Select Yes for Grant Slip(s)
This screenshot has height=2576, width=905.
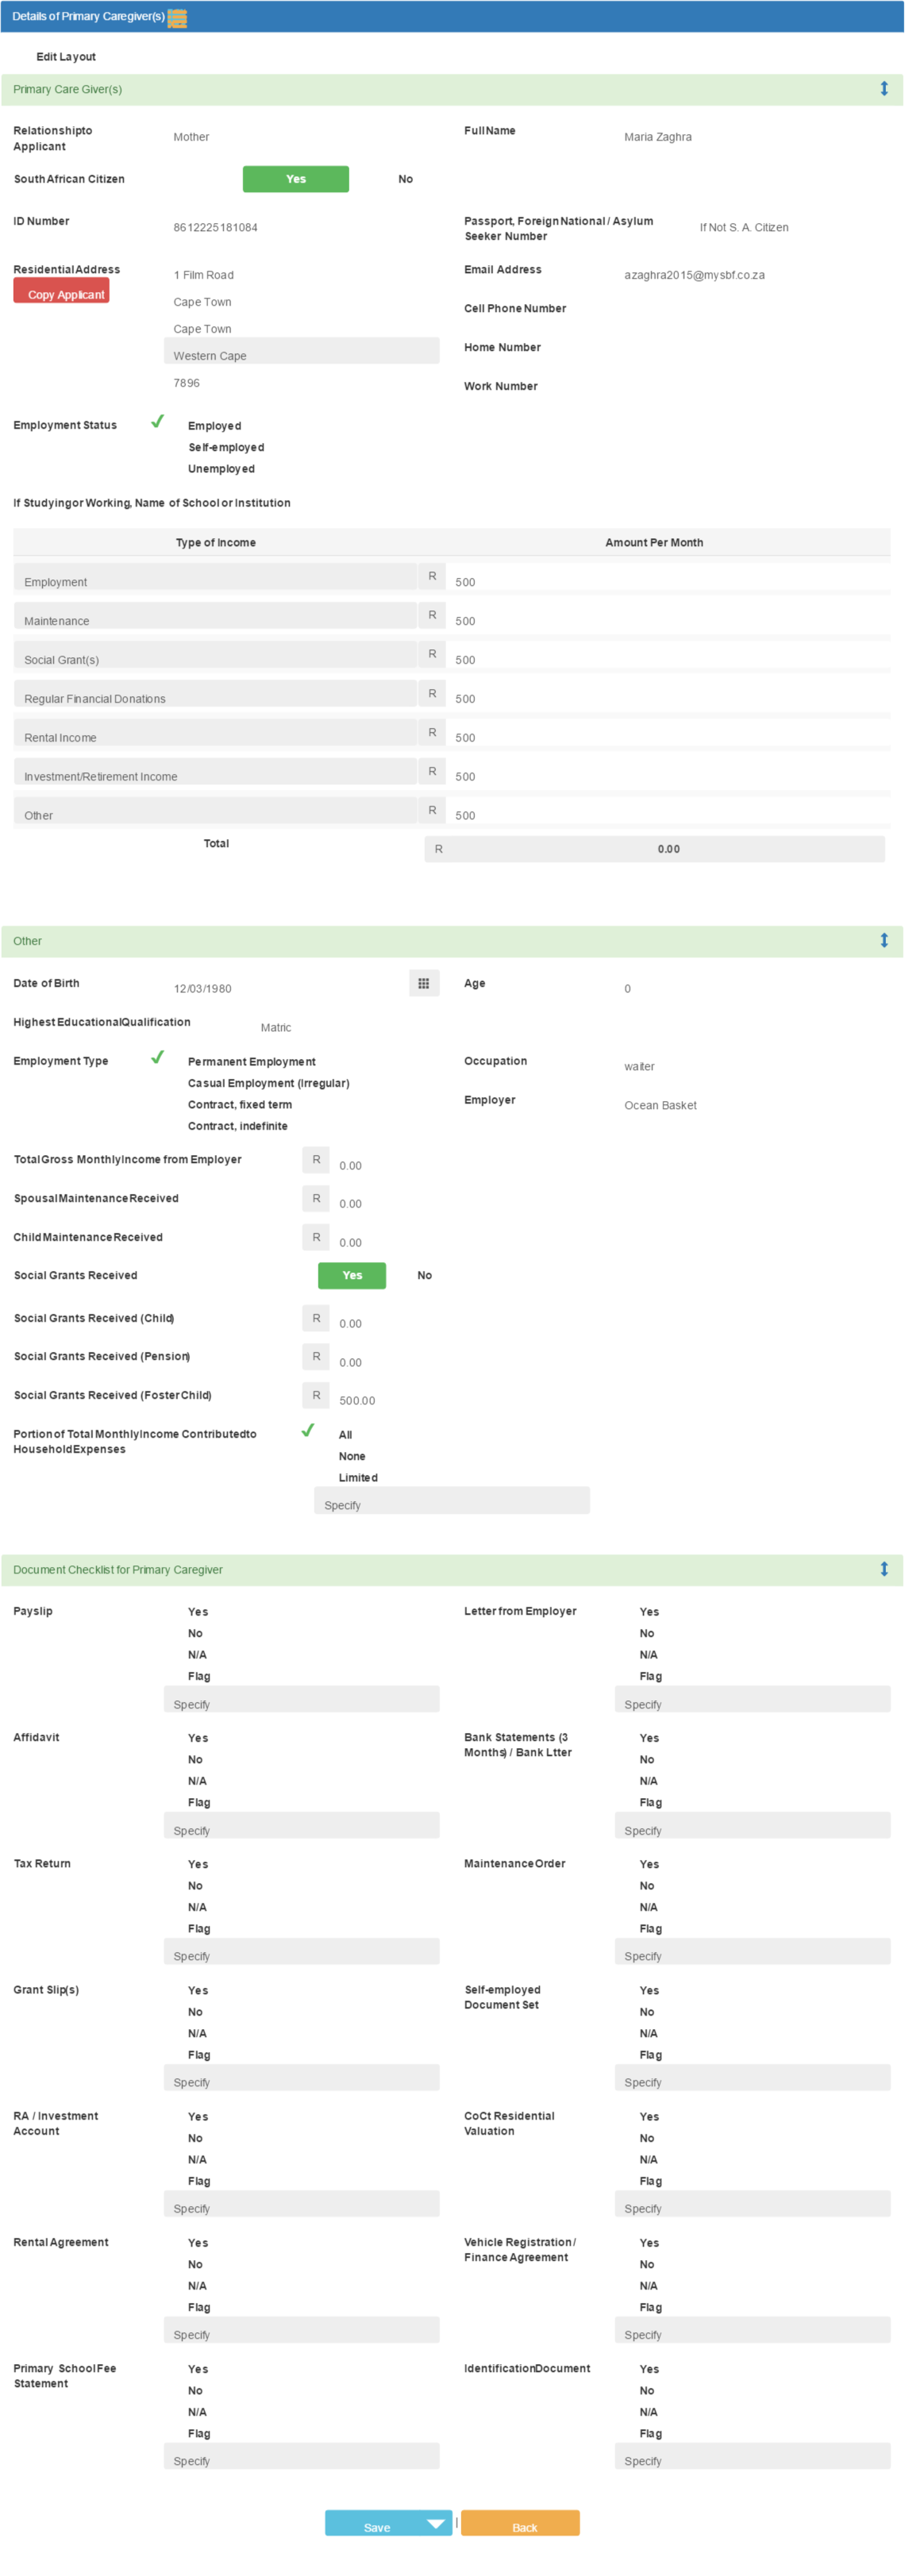coord(198,1990)
